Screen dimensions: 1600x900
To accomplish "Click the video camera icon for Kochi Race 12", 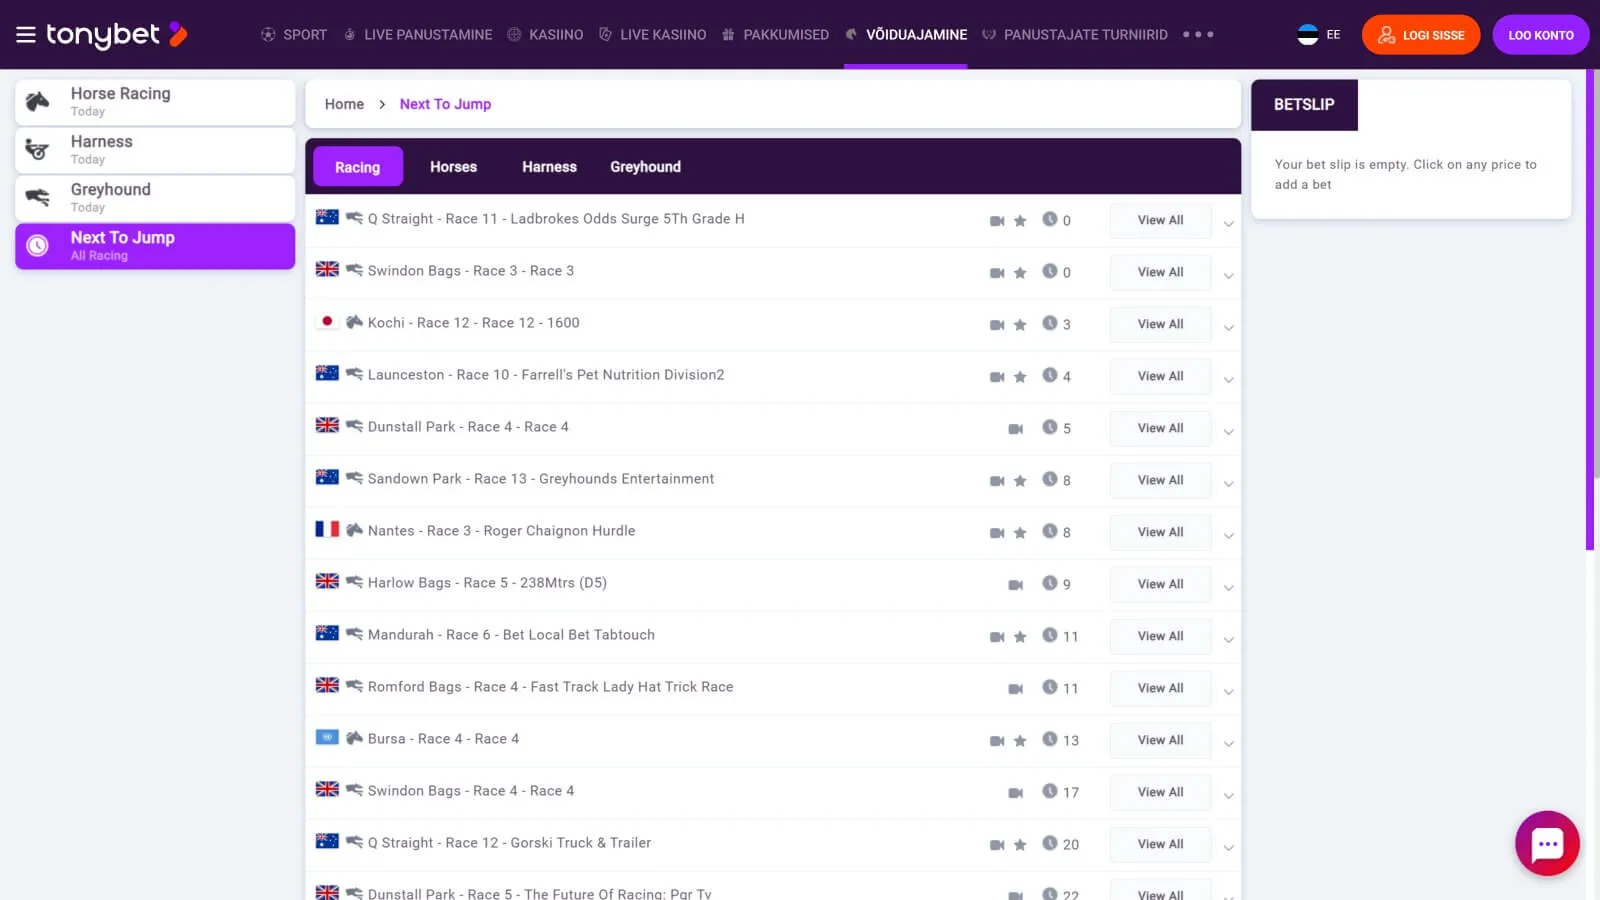I will coord(997,325).
